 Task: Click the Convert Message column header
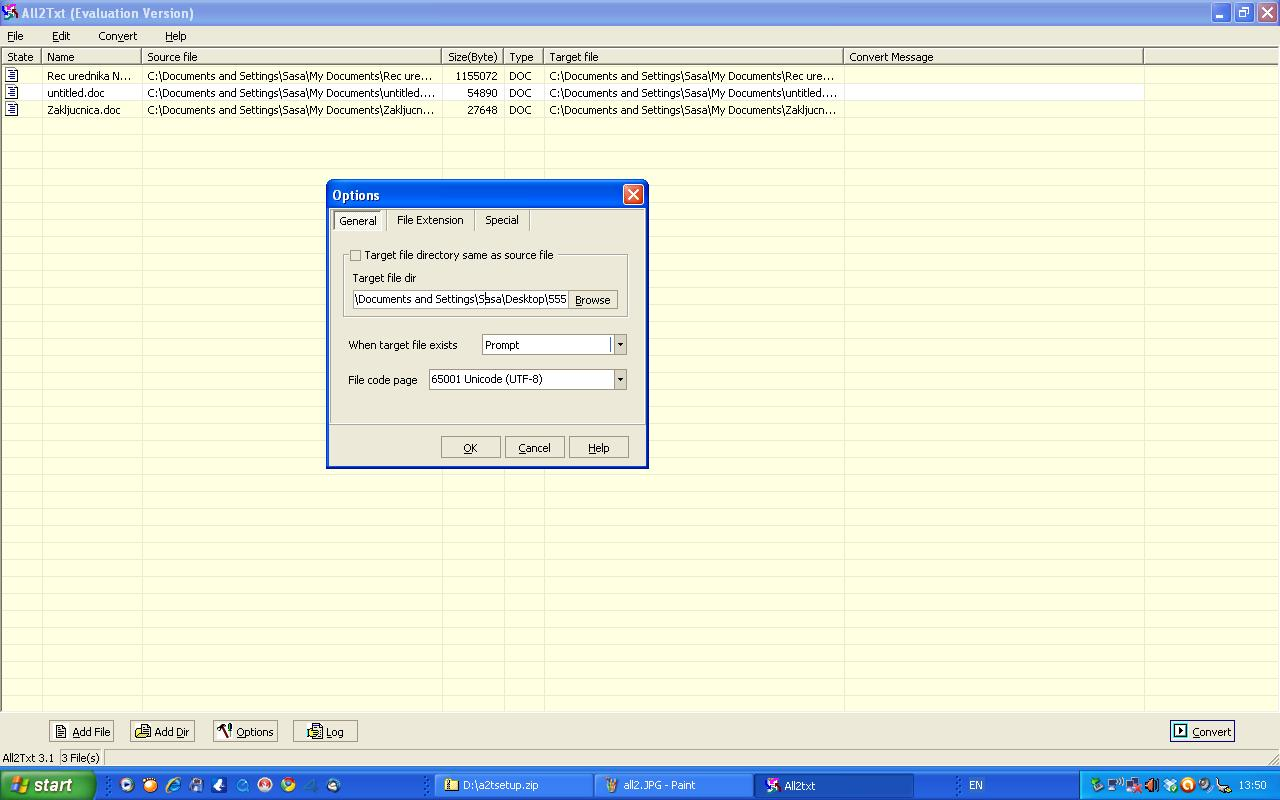(994, 57)
